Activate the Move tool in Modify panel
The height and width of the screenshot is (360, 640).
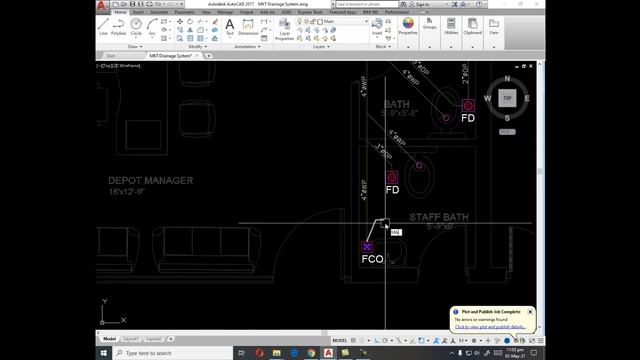coord(180,21)
